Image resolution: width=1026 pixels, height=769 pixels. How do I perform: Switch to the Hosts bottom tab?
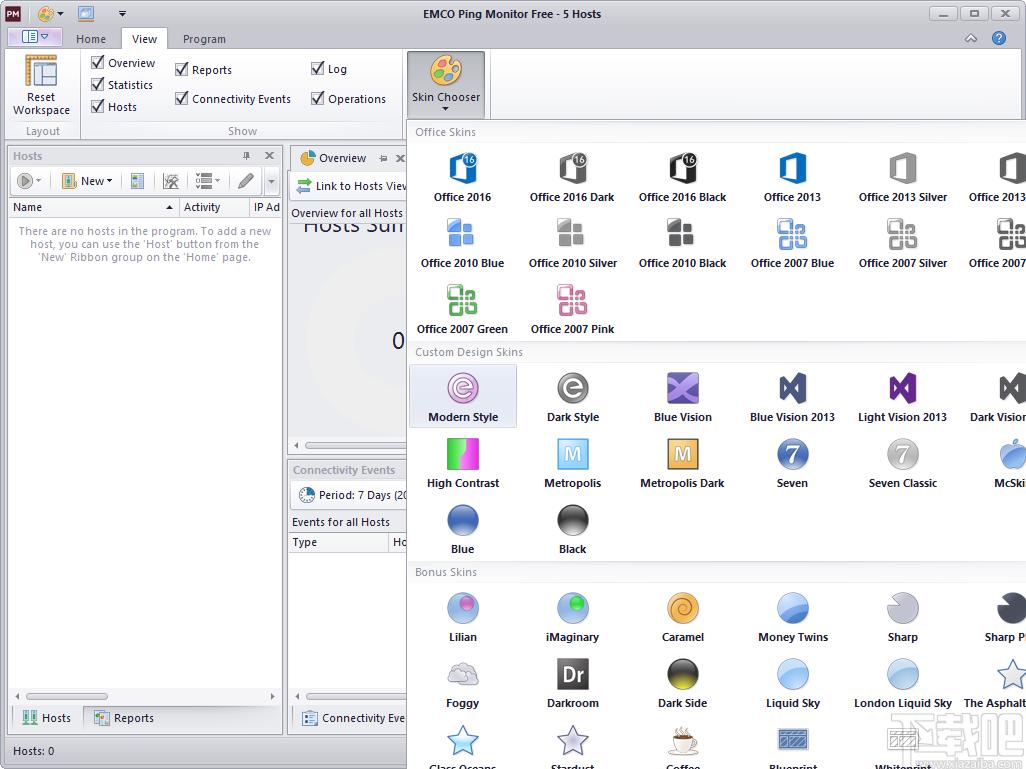(x=46, y=718)
